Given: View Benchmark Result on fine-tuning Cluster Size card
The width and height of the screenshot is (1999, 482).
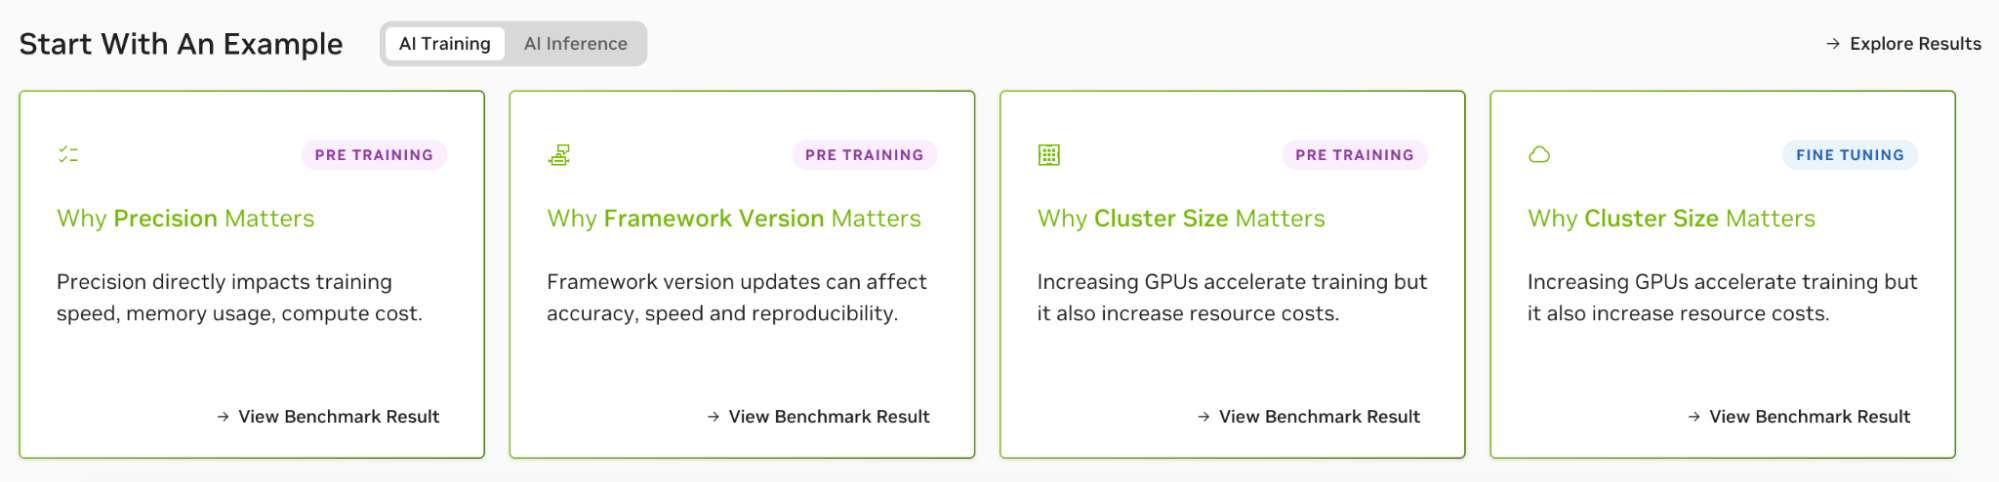Looking at the screenshot, I should [x=1809, y=417].
